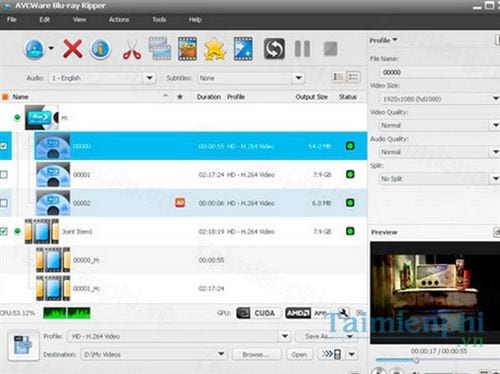Check the 00002 title checkbox
Image resolution: width=500 pixels, height=374 pixels.
4,203
